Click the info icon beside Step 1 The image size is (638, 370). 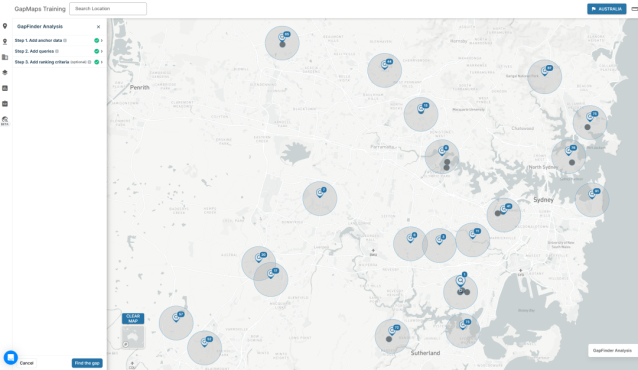65,40
